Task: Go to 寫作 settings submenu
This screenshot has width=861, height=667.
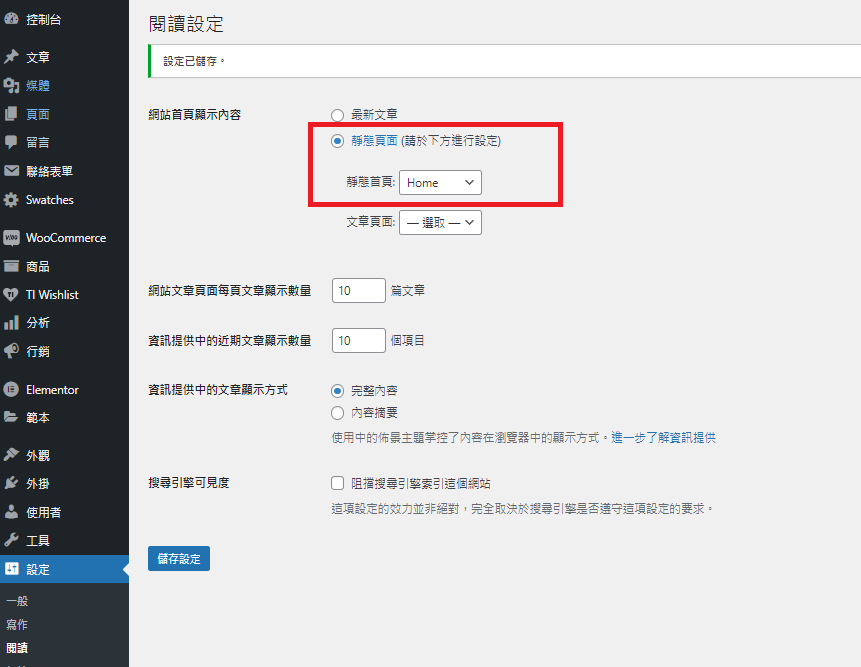Action: click(x=17, y=624)
